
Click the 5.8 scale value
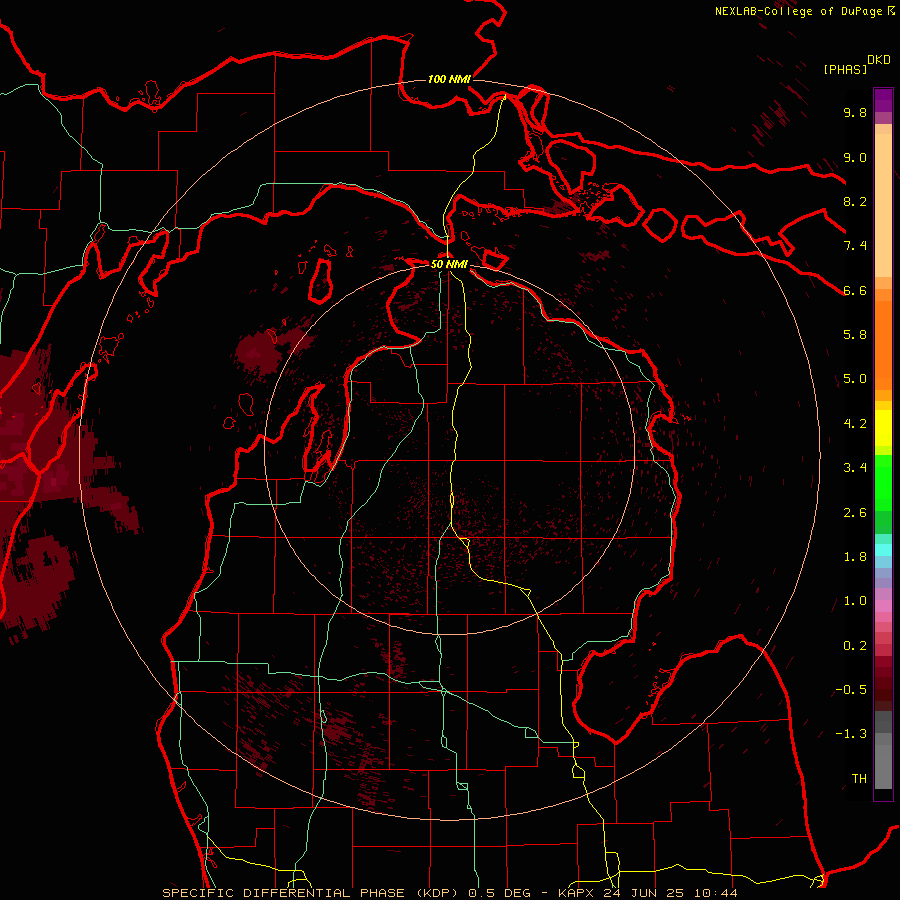click(855, 335)
